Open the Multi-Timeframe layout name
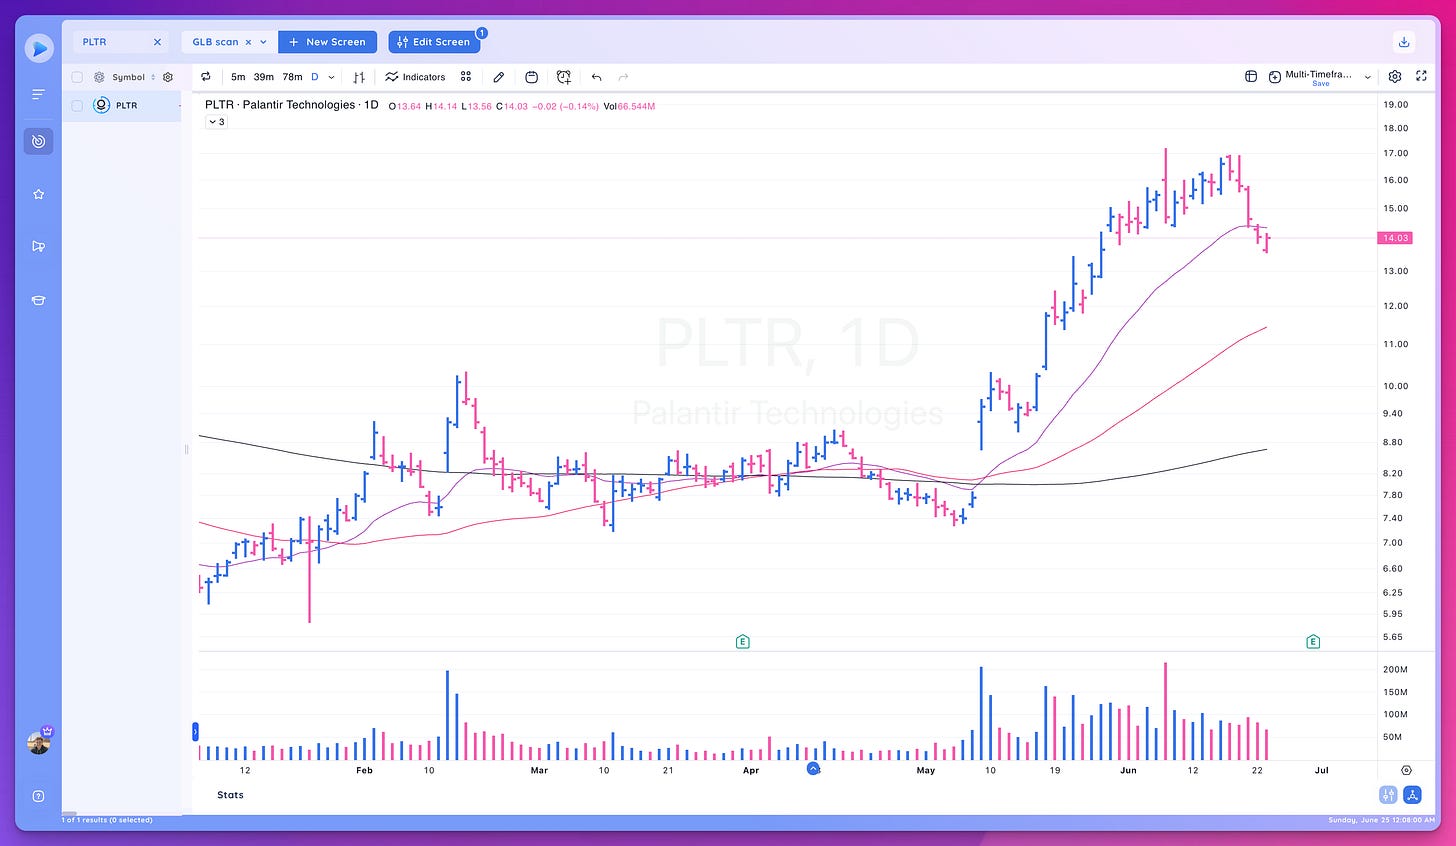Screen dimensions: 1456x846 coord(1318,74)
